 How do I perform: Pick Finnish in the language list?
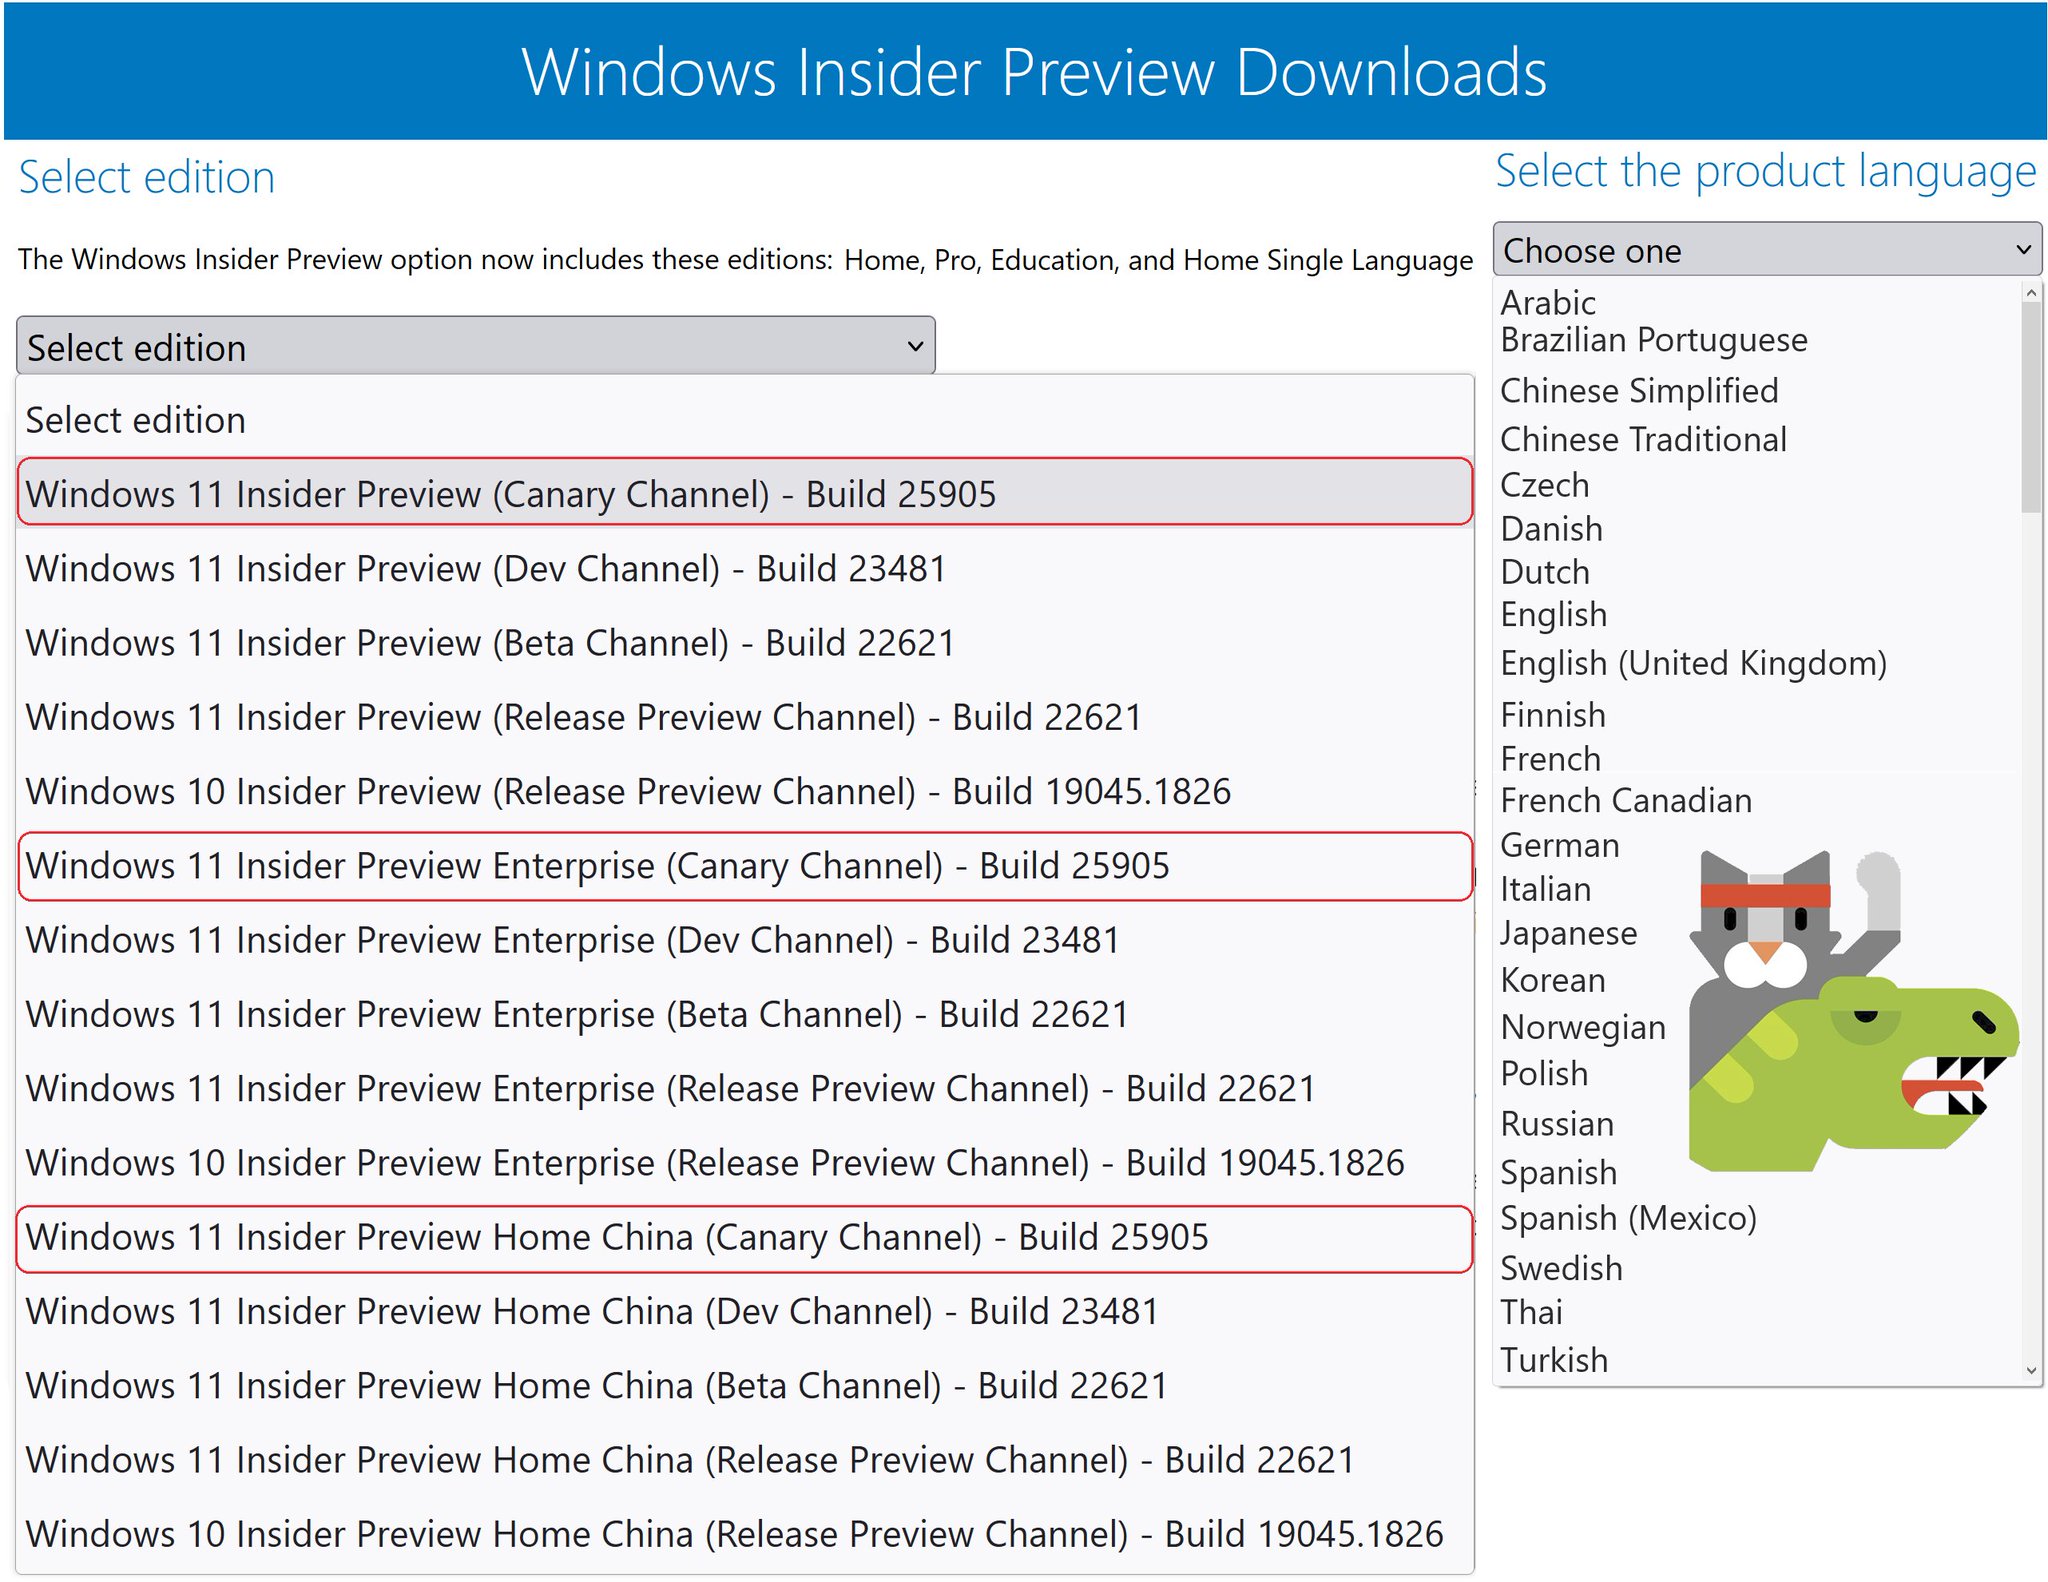(x=1552, y=715)
